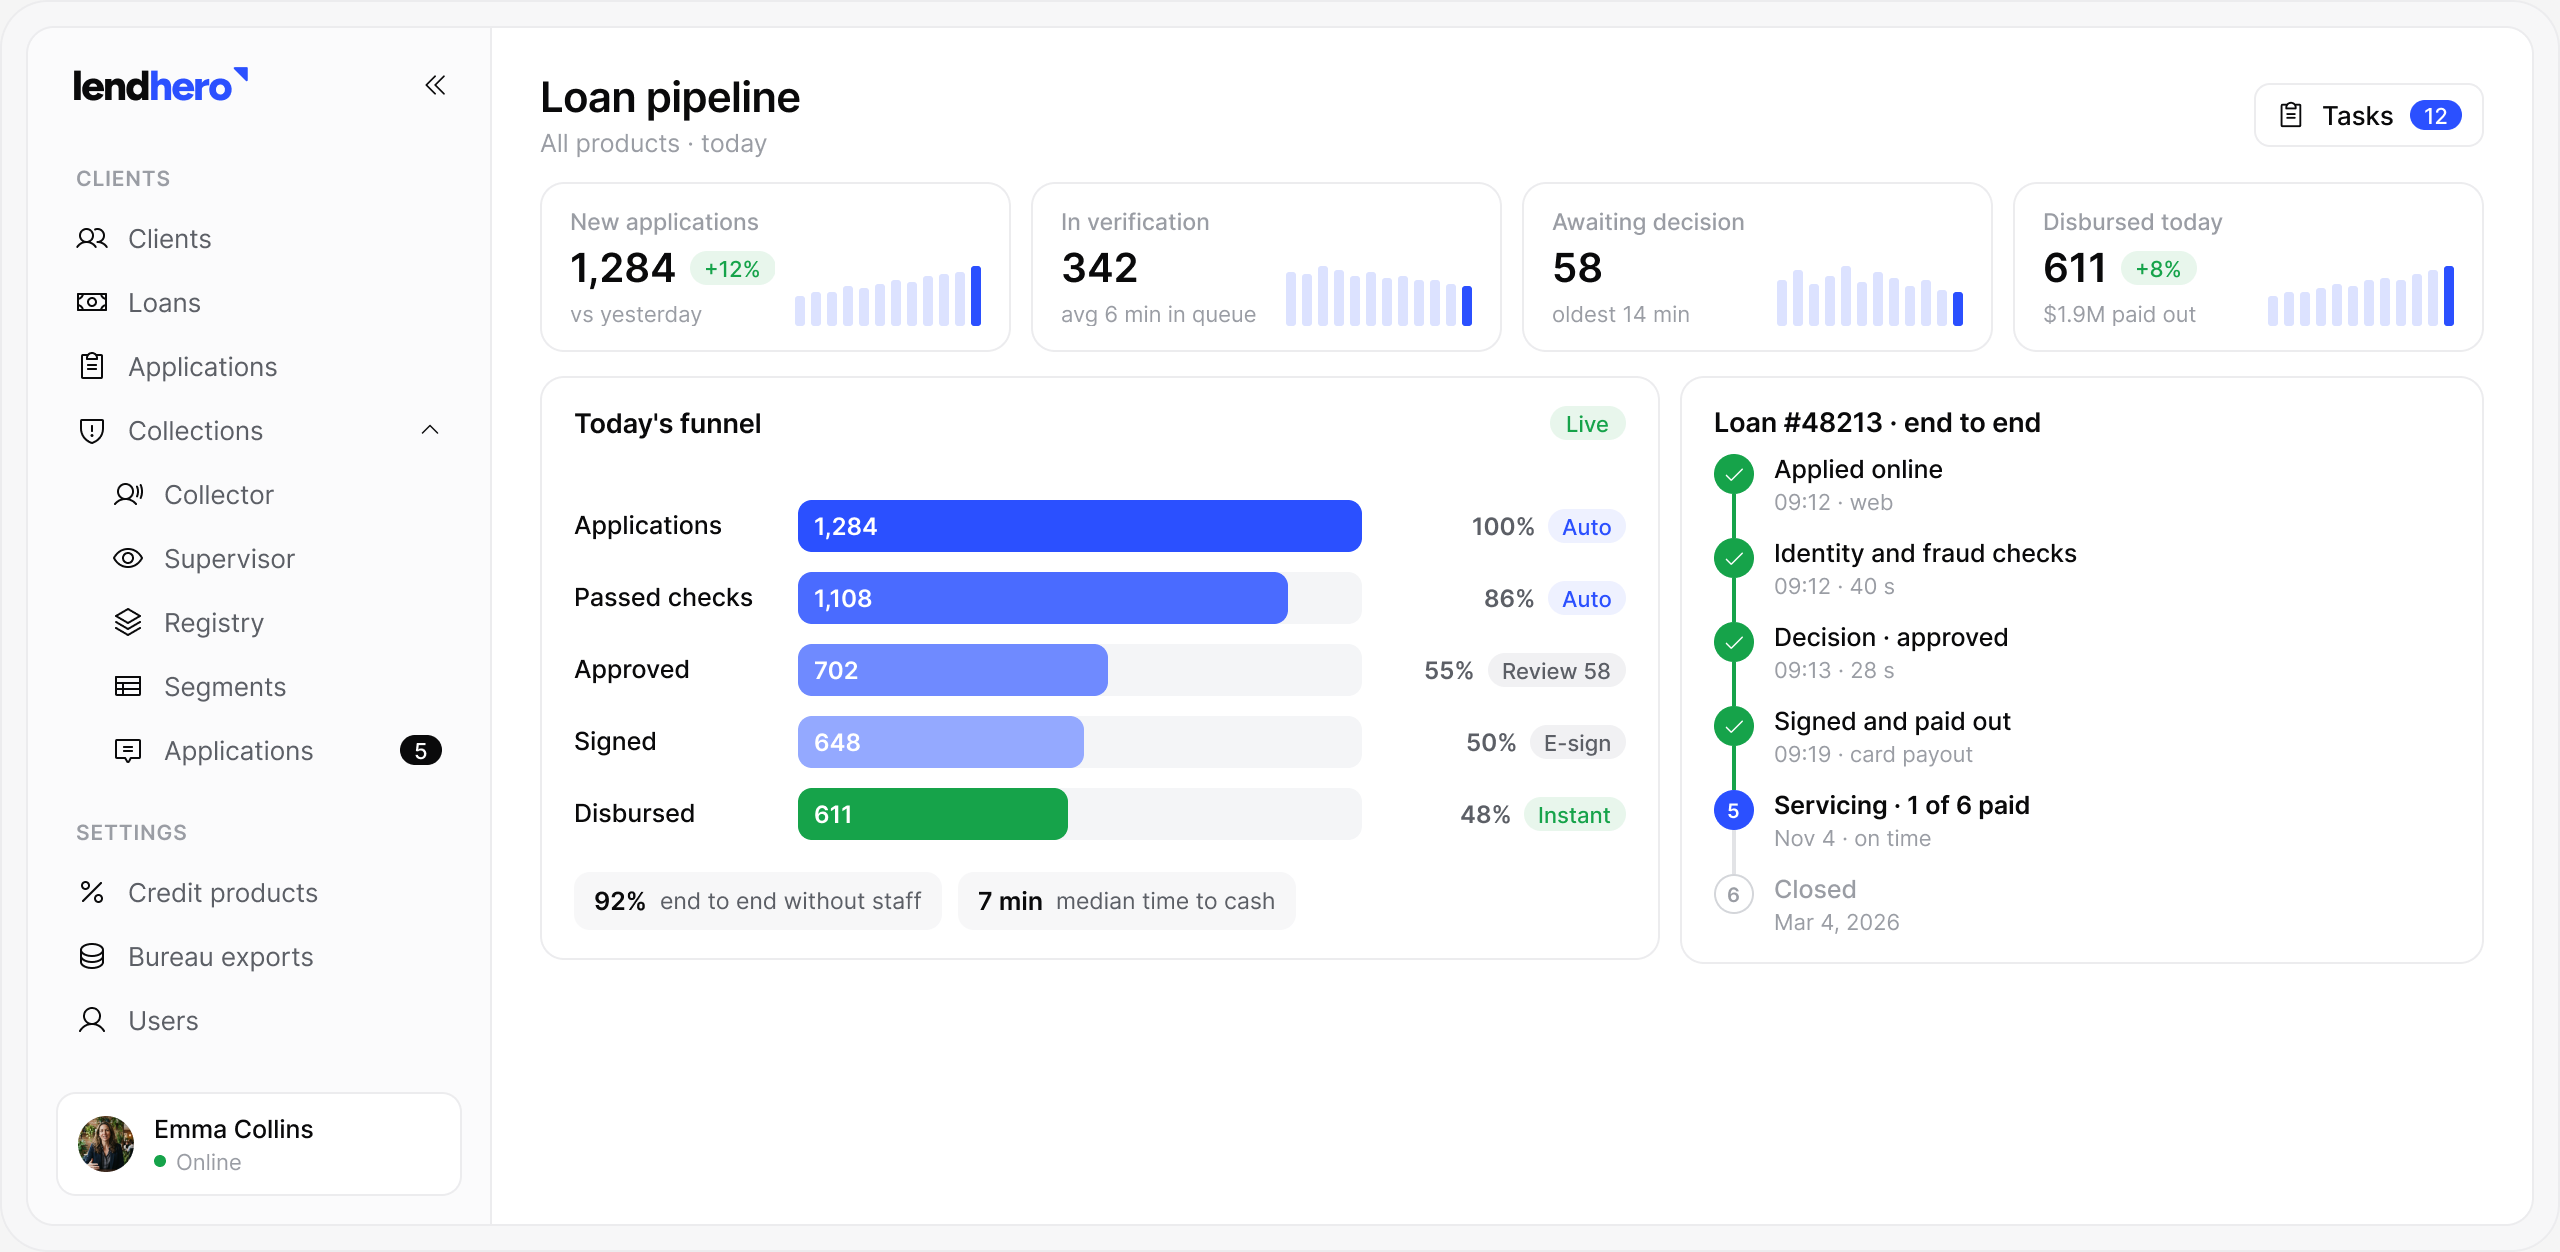Image resolution: width=2560 pixels, height=1252 pixels.
Task: Click the Segments table icon
Action: 128,687
